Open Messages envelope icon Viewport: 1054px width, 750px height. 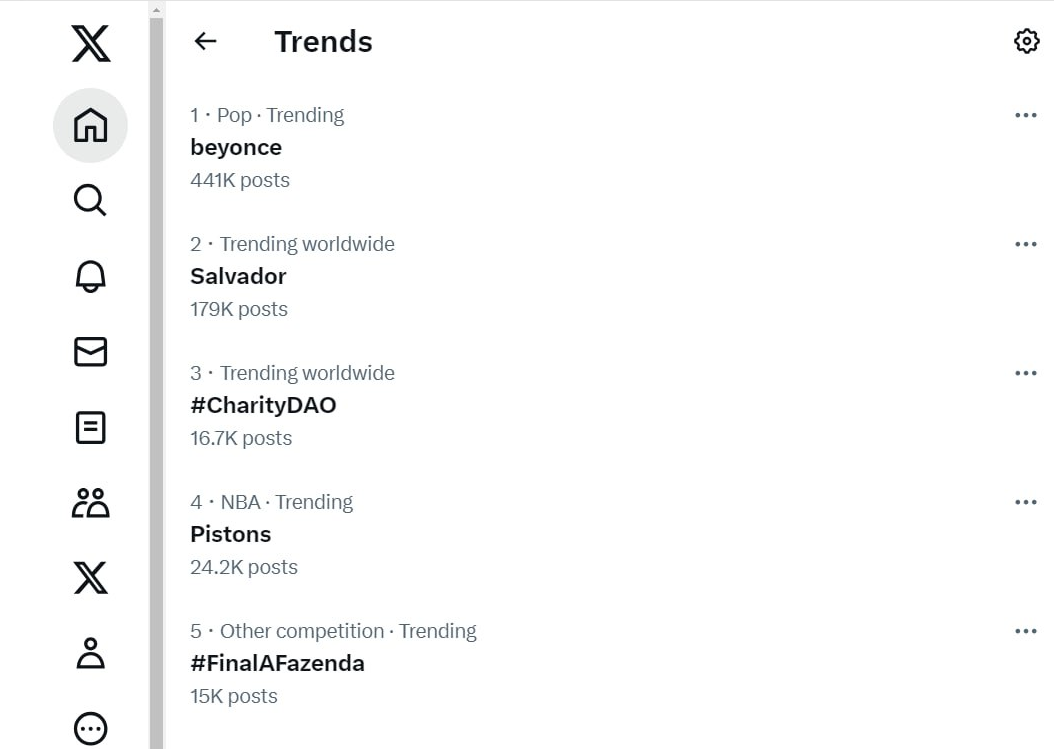90,351
